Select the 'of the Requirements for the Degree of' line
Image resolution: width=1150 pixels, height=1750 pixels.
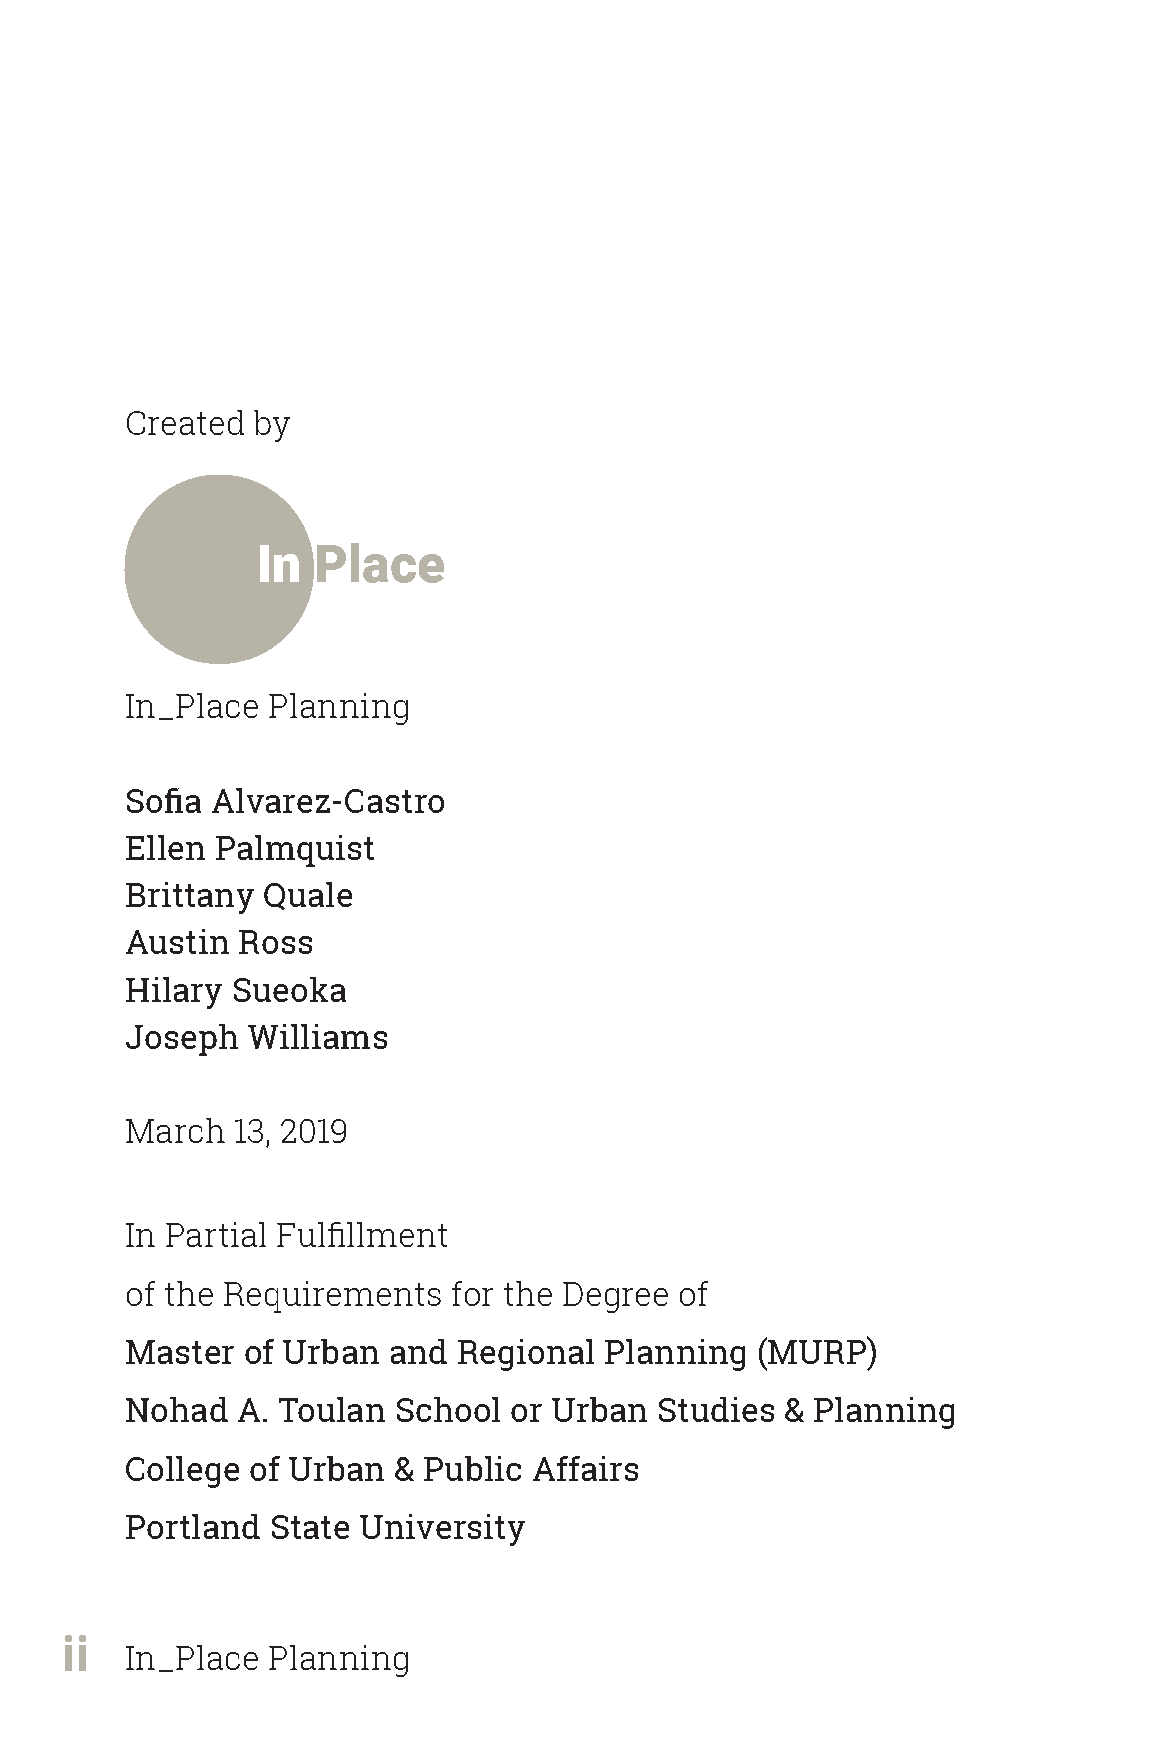[x=416, y=1295]
